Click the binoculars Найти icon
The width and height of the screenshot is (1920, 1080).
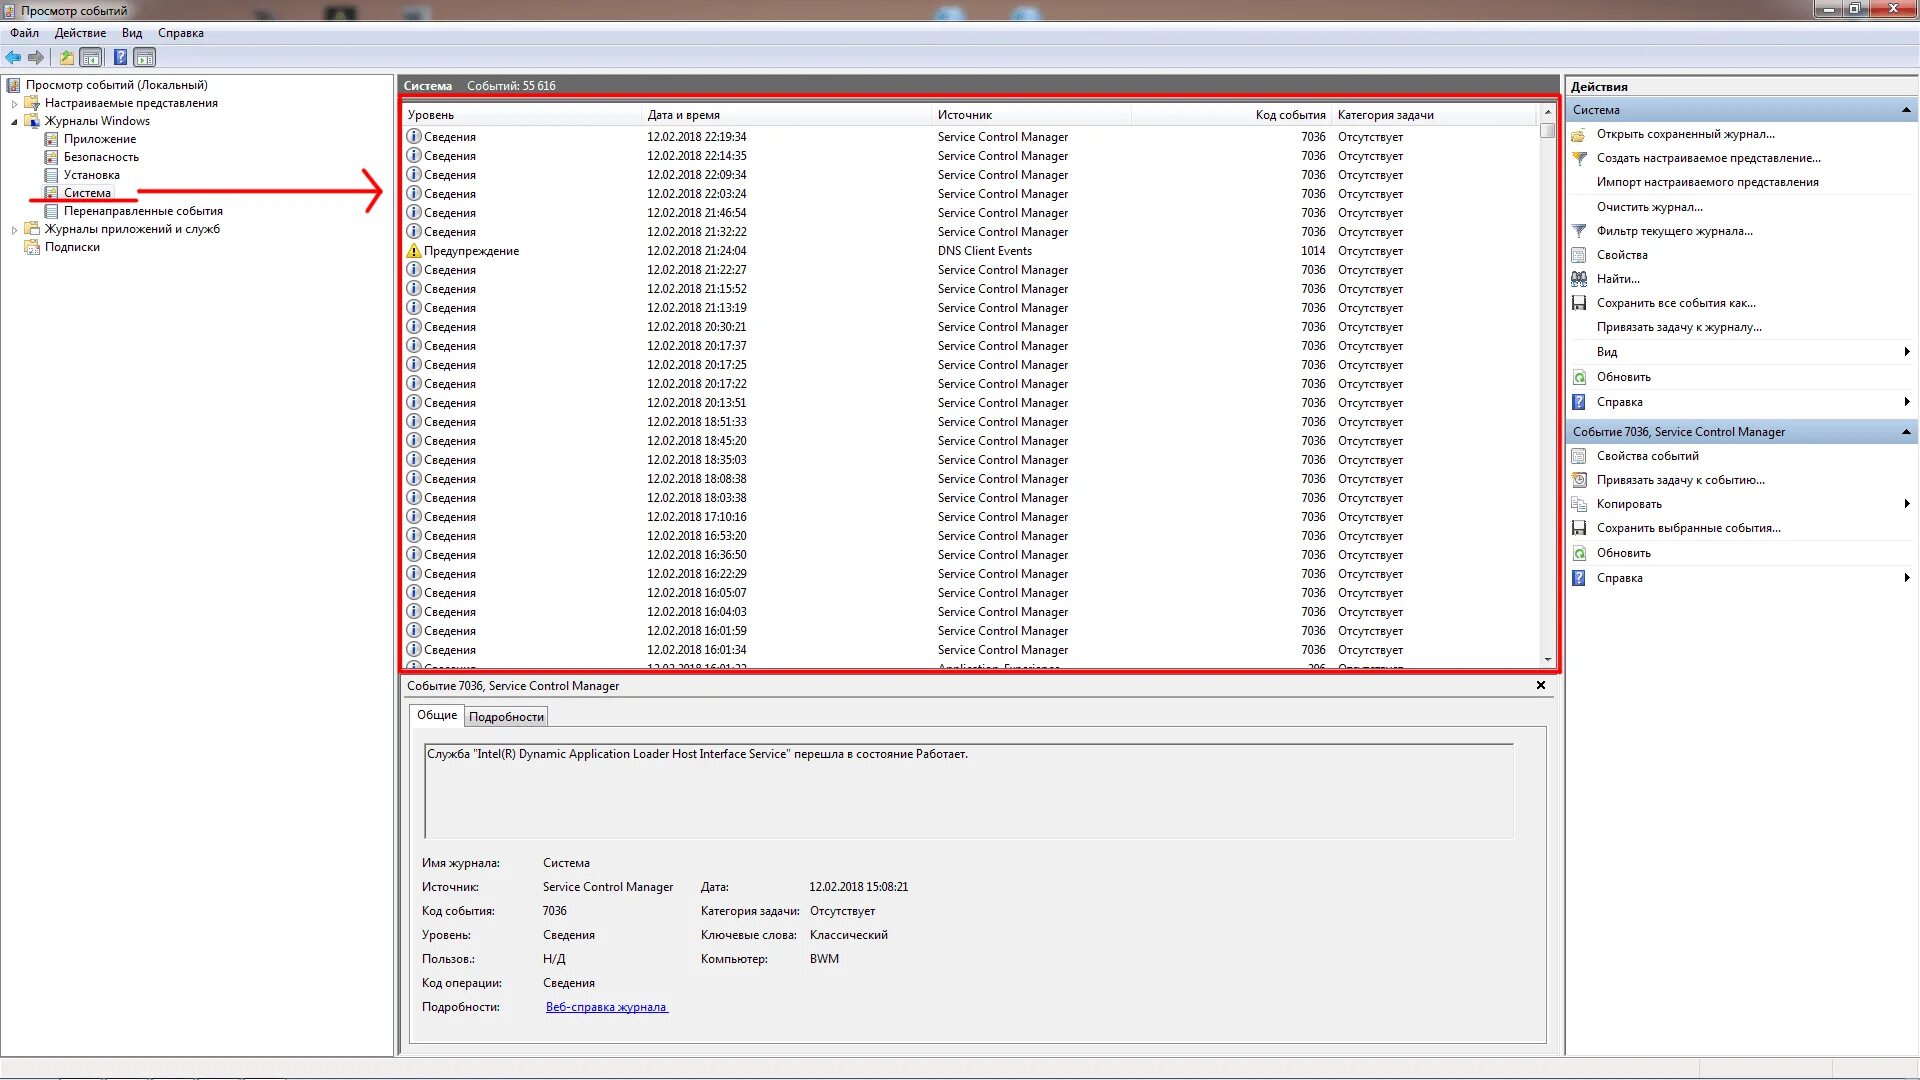tap(1579, 279)
